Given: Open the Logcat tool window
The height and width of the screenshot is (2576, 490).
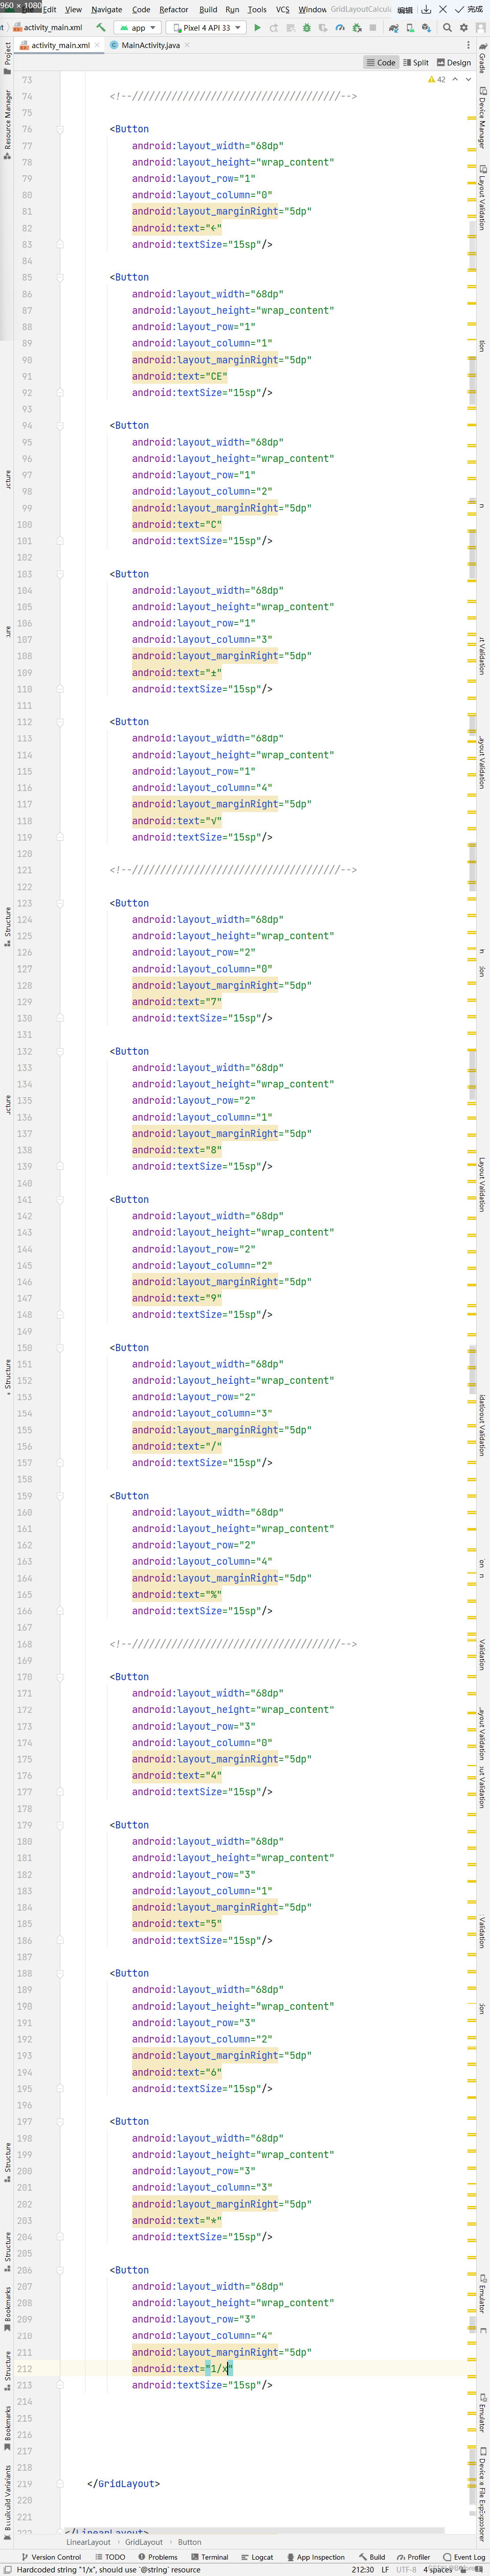Looking at the screenshot, I should click(257, 2557).
